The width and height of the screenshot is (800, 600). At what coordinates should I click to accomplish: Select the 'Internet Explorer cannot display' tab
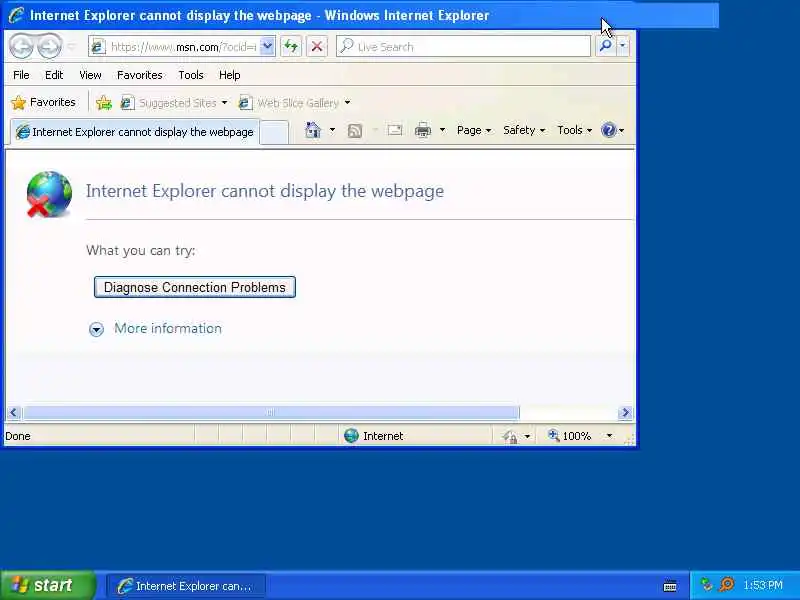point(135,132)
